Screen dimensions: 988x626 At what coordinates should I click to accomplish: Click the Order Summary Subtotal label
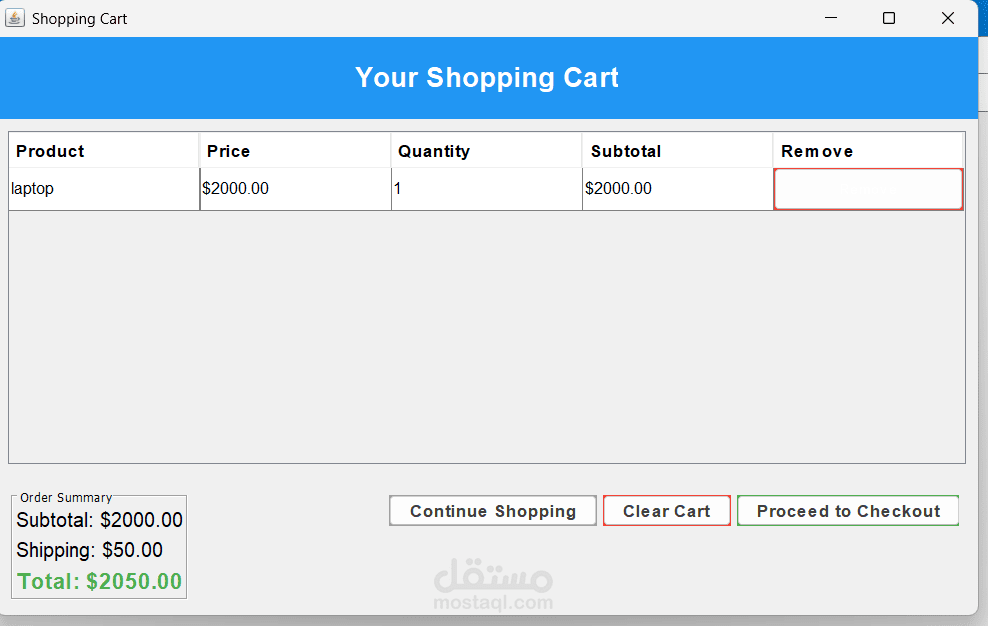pos(99,520)
